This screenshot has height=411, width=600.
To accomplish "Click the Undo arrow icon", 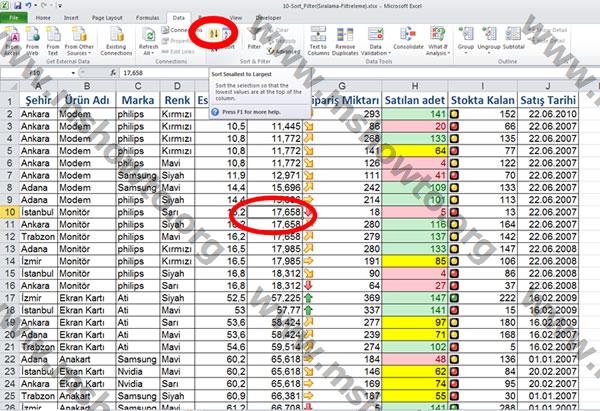I will [28, 5].
